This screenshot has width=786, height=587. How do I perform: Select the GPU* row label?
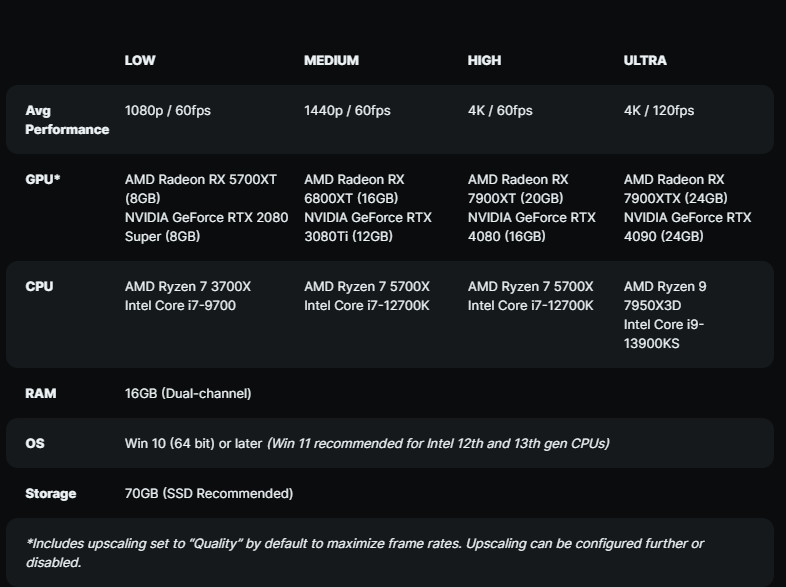coord(43,179)
